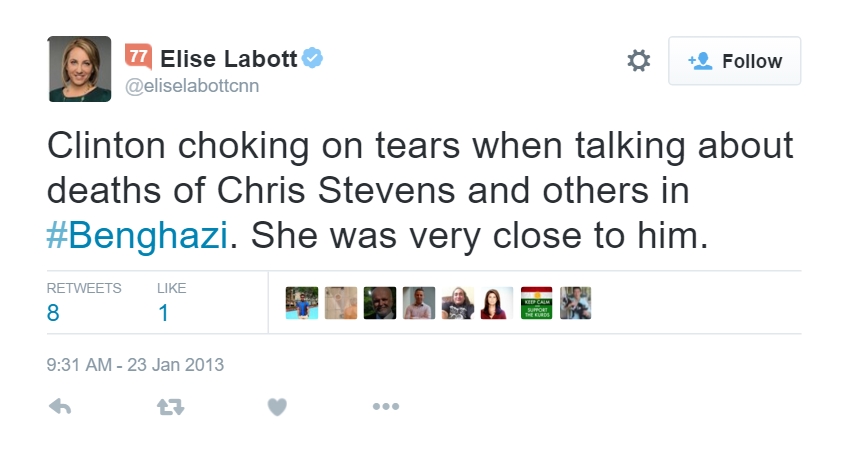The image size is (850, 462).
Task: Open the gear settings dropdown
Action: tap(638, 61)
